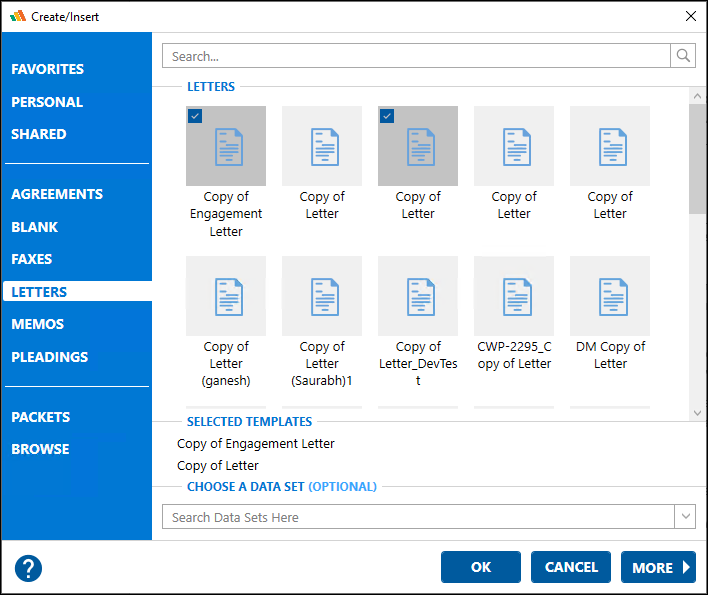Expand options with the More button
The width and height of the screenshot is (708, 595).
tap(658, 567)
